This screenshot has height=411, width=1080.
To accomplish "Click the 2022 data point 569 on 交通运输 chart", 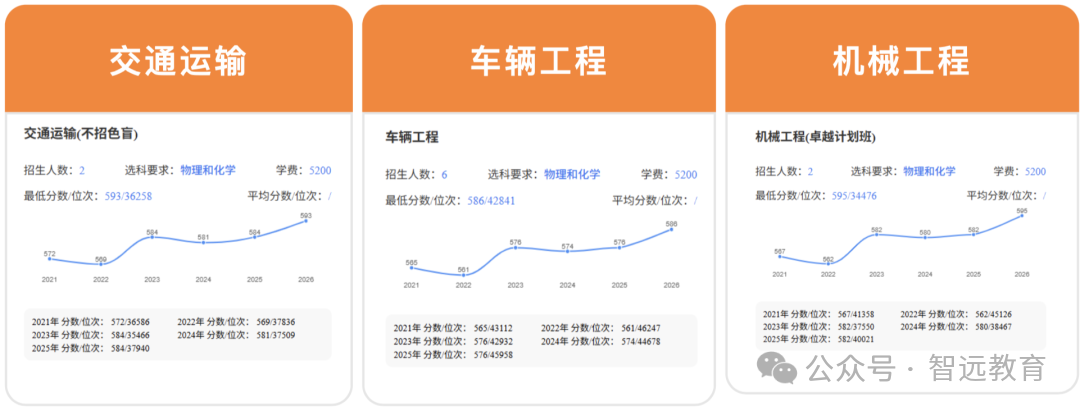I will 101,264.
